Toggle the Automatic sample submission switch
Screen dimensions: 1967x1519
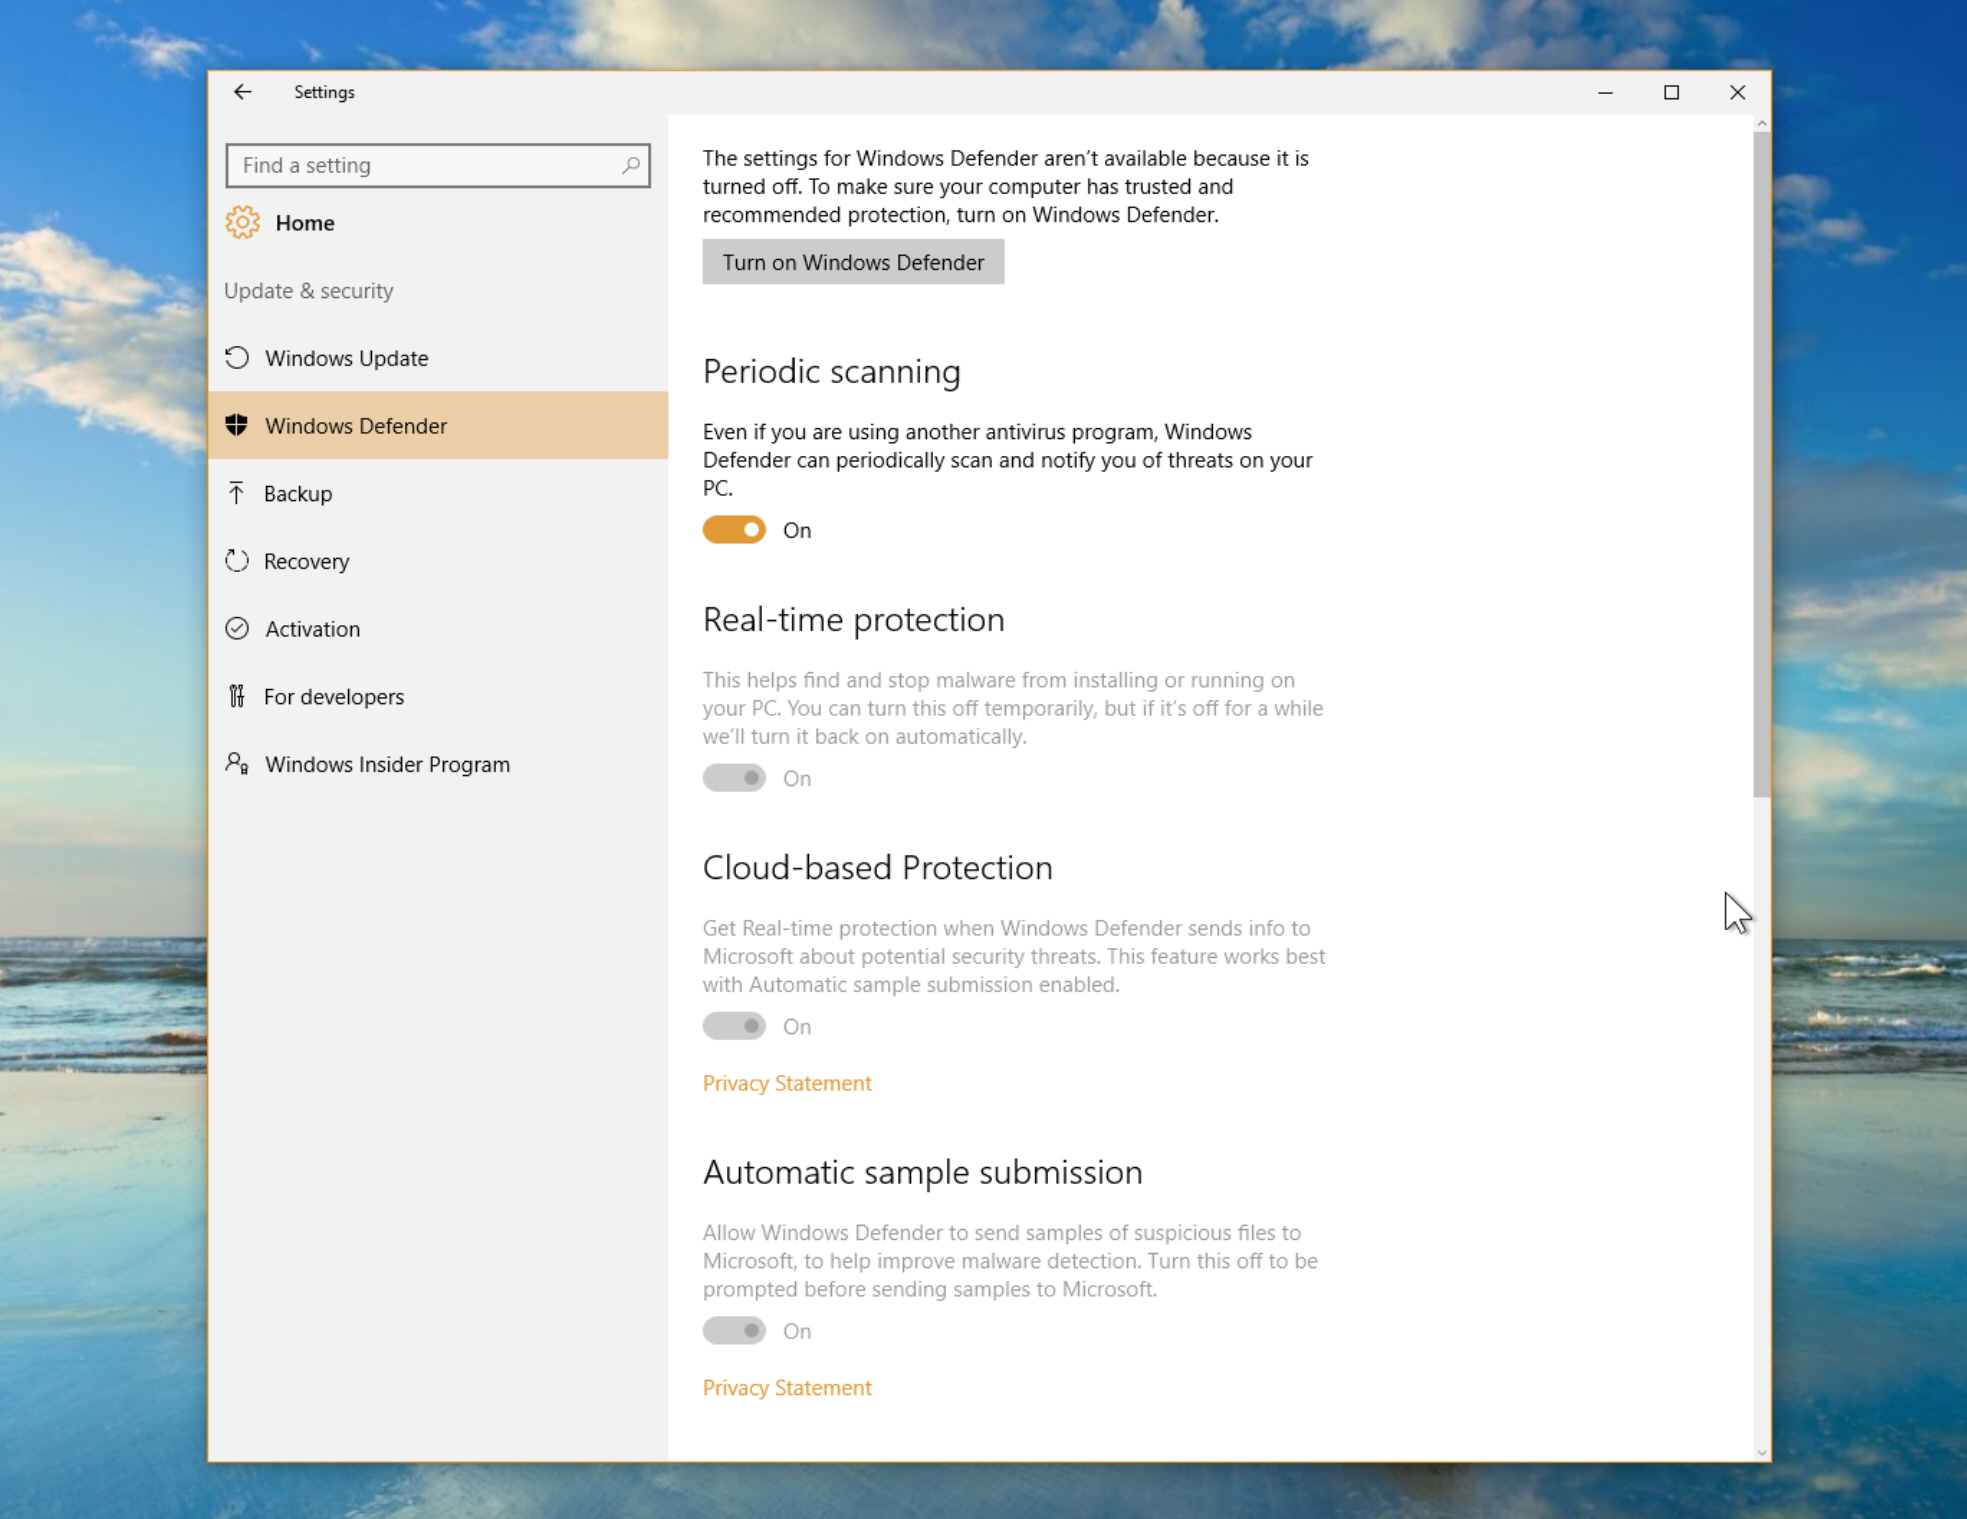click(x=734, y=1331)
